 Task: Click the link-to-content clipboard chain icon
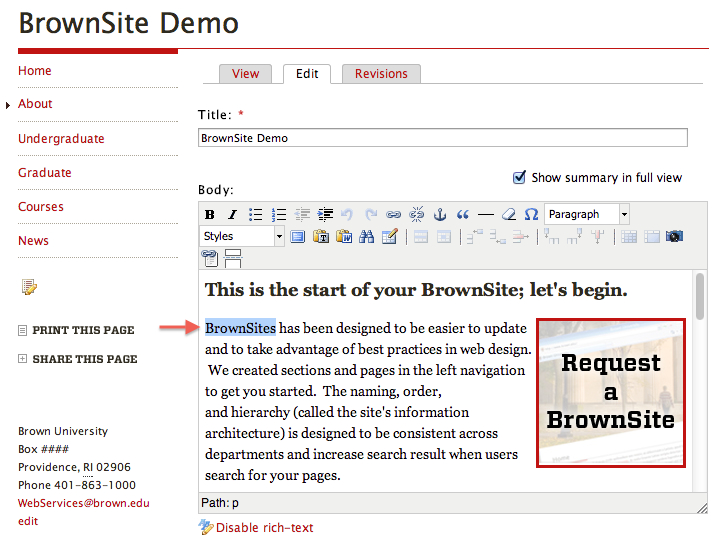(210, 258)
